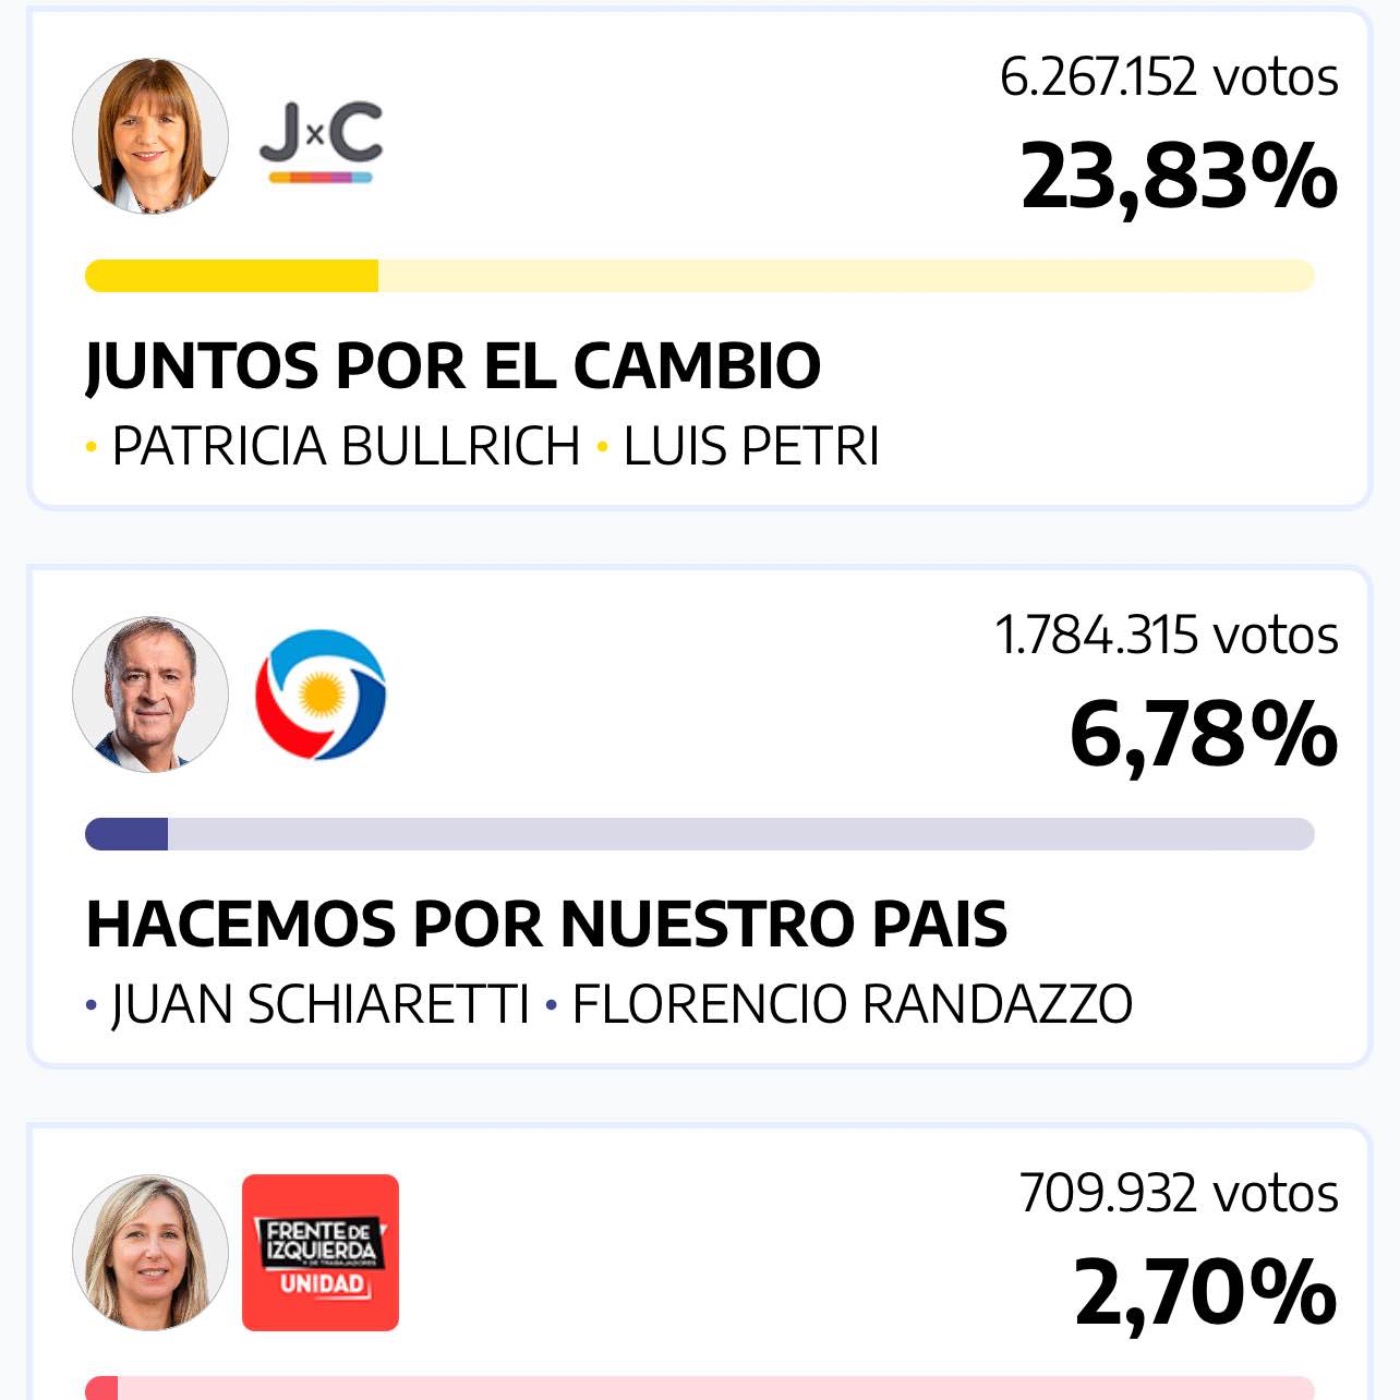Click the Frente de Izquierda Unidad logo
This screenshot has width=1400, height=1400.
tap(320, 1252)
